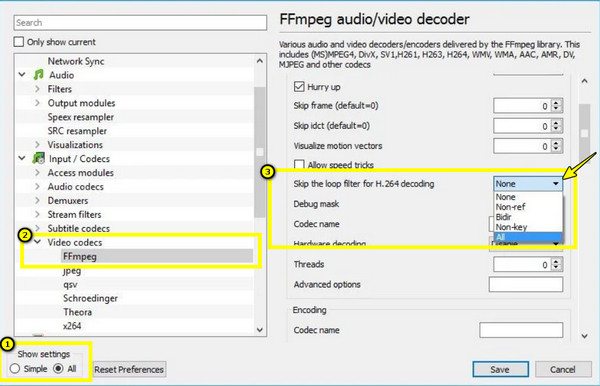The width and height of the screenshot is (600, 386).
Task: Expand the Audio codecs tree node
Action: pyautogui.click(x=38, y=186)
